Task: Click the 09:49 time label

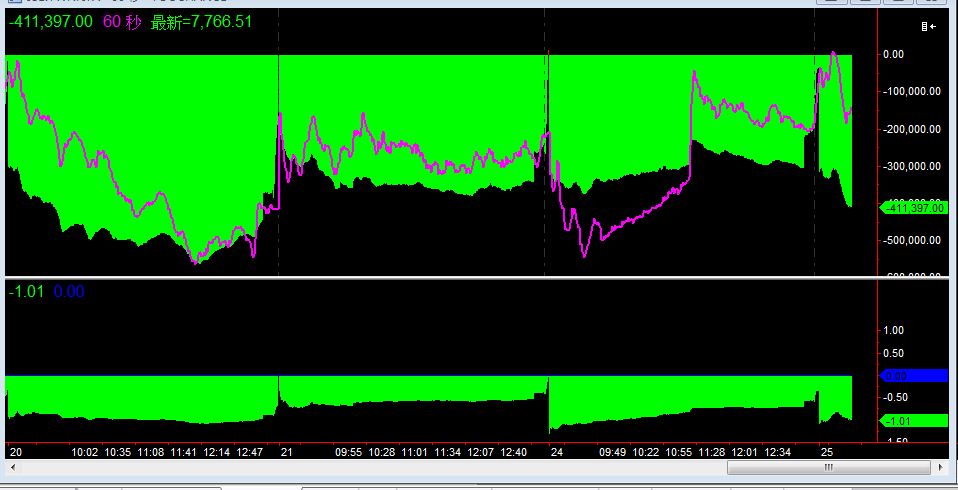Action: tap(613, 452)
